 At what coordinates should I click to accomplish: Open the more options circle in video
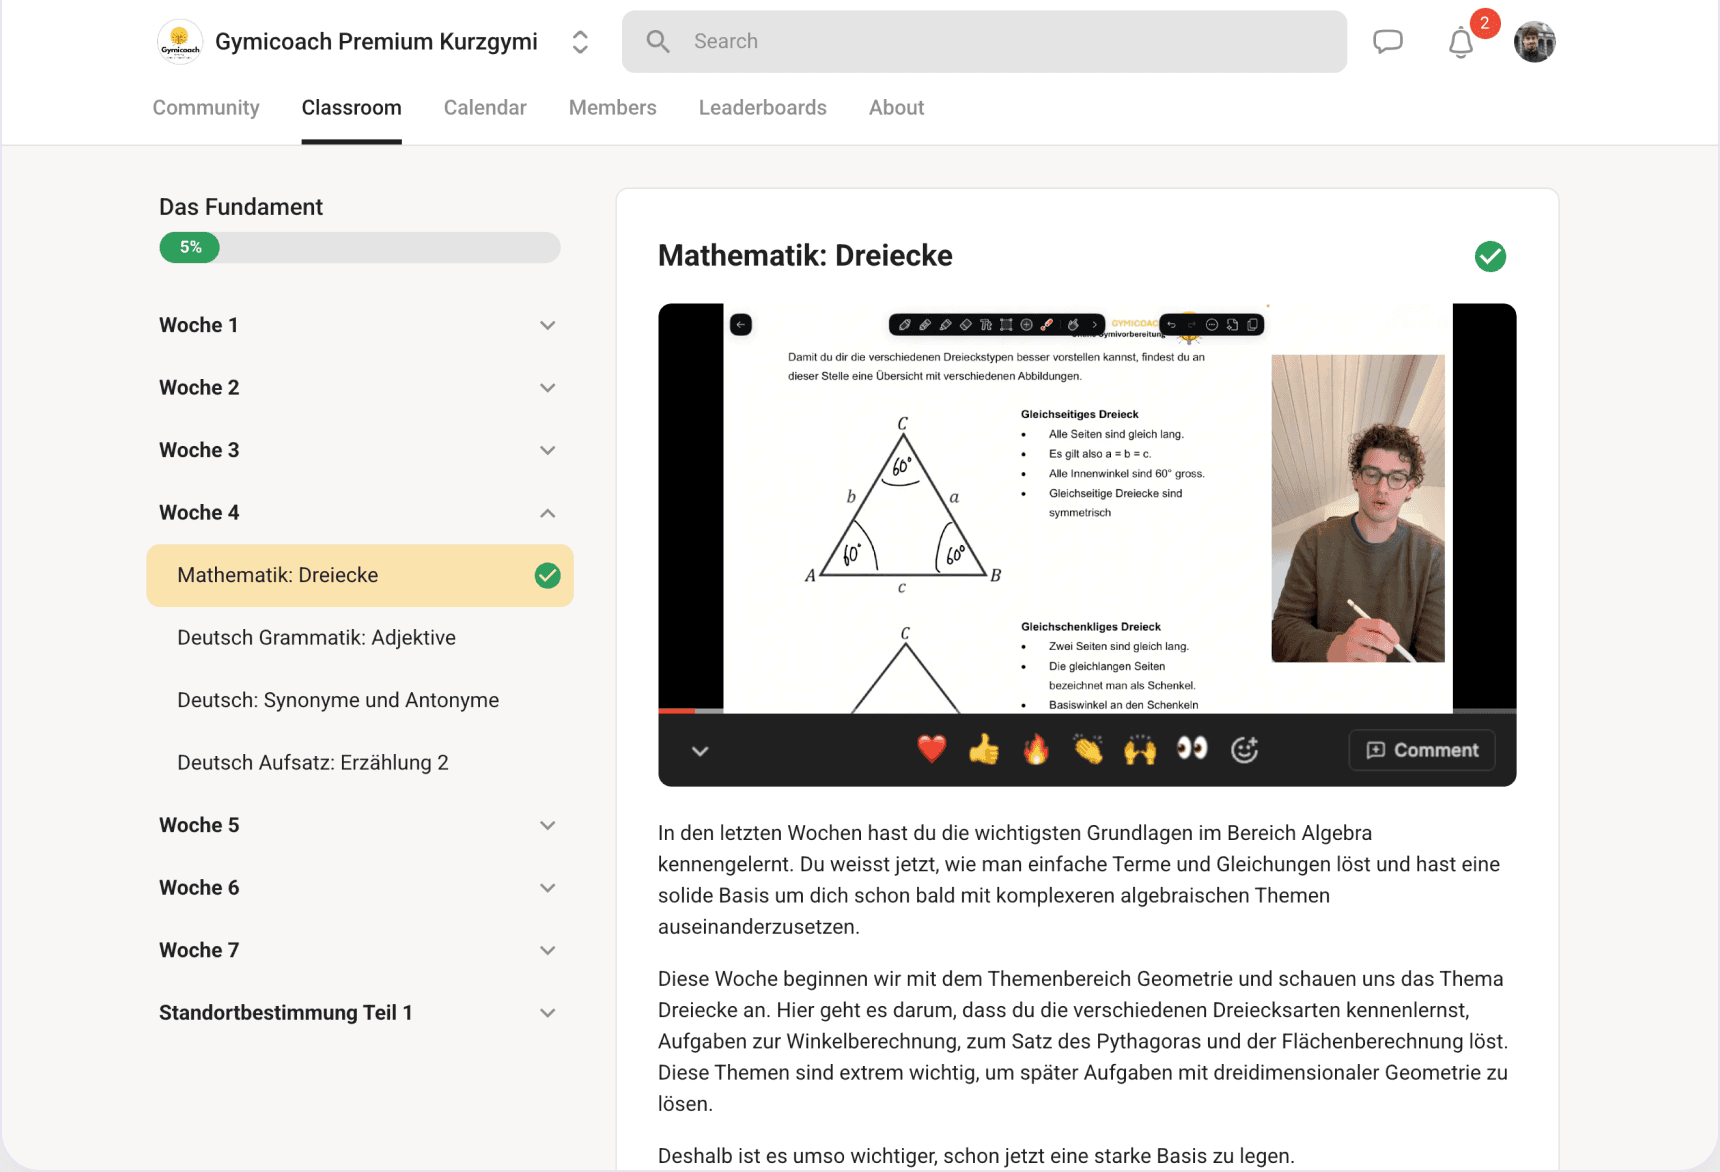[1212, 325]
